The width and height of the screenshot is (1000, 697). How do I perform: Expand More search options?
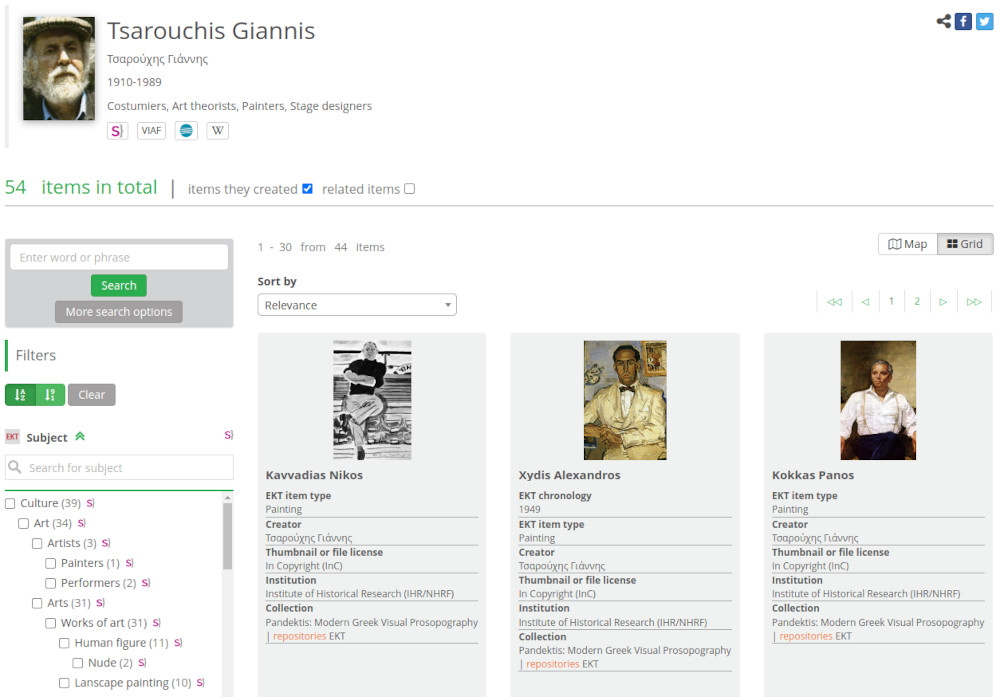click(x=118, y=311)
